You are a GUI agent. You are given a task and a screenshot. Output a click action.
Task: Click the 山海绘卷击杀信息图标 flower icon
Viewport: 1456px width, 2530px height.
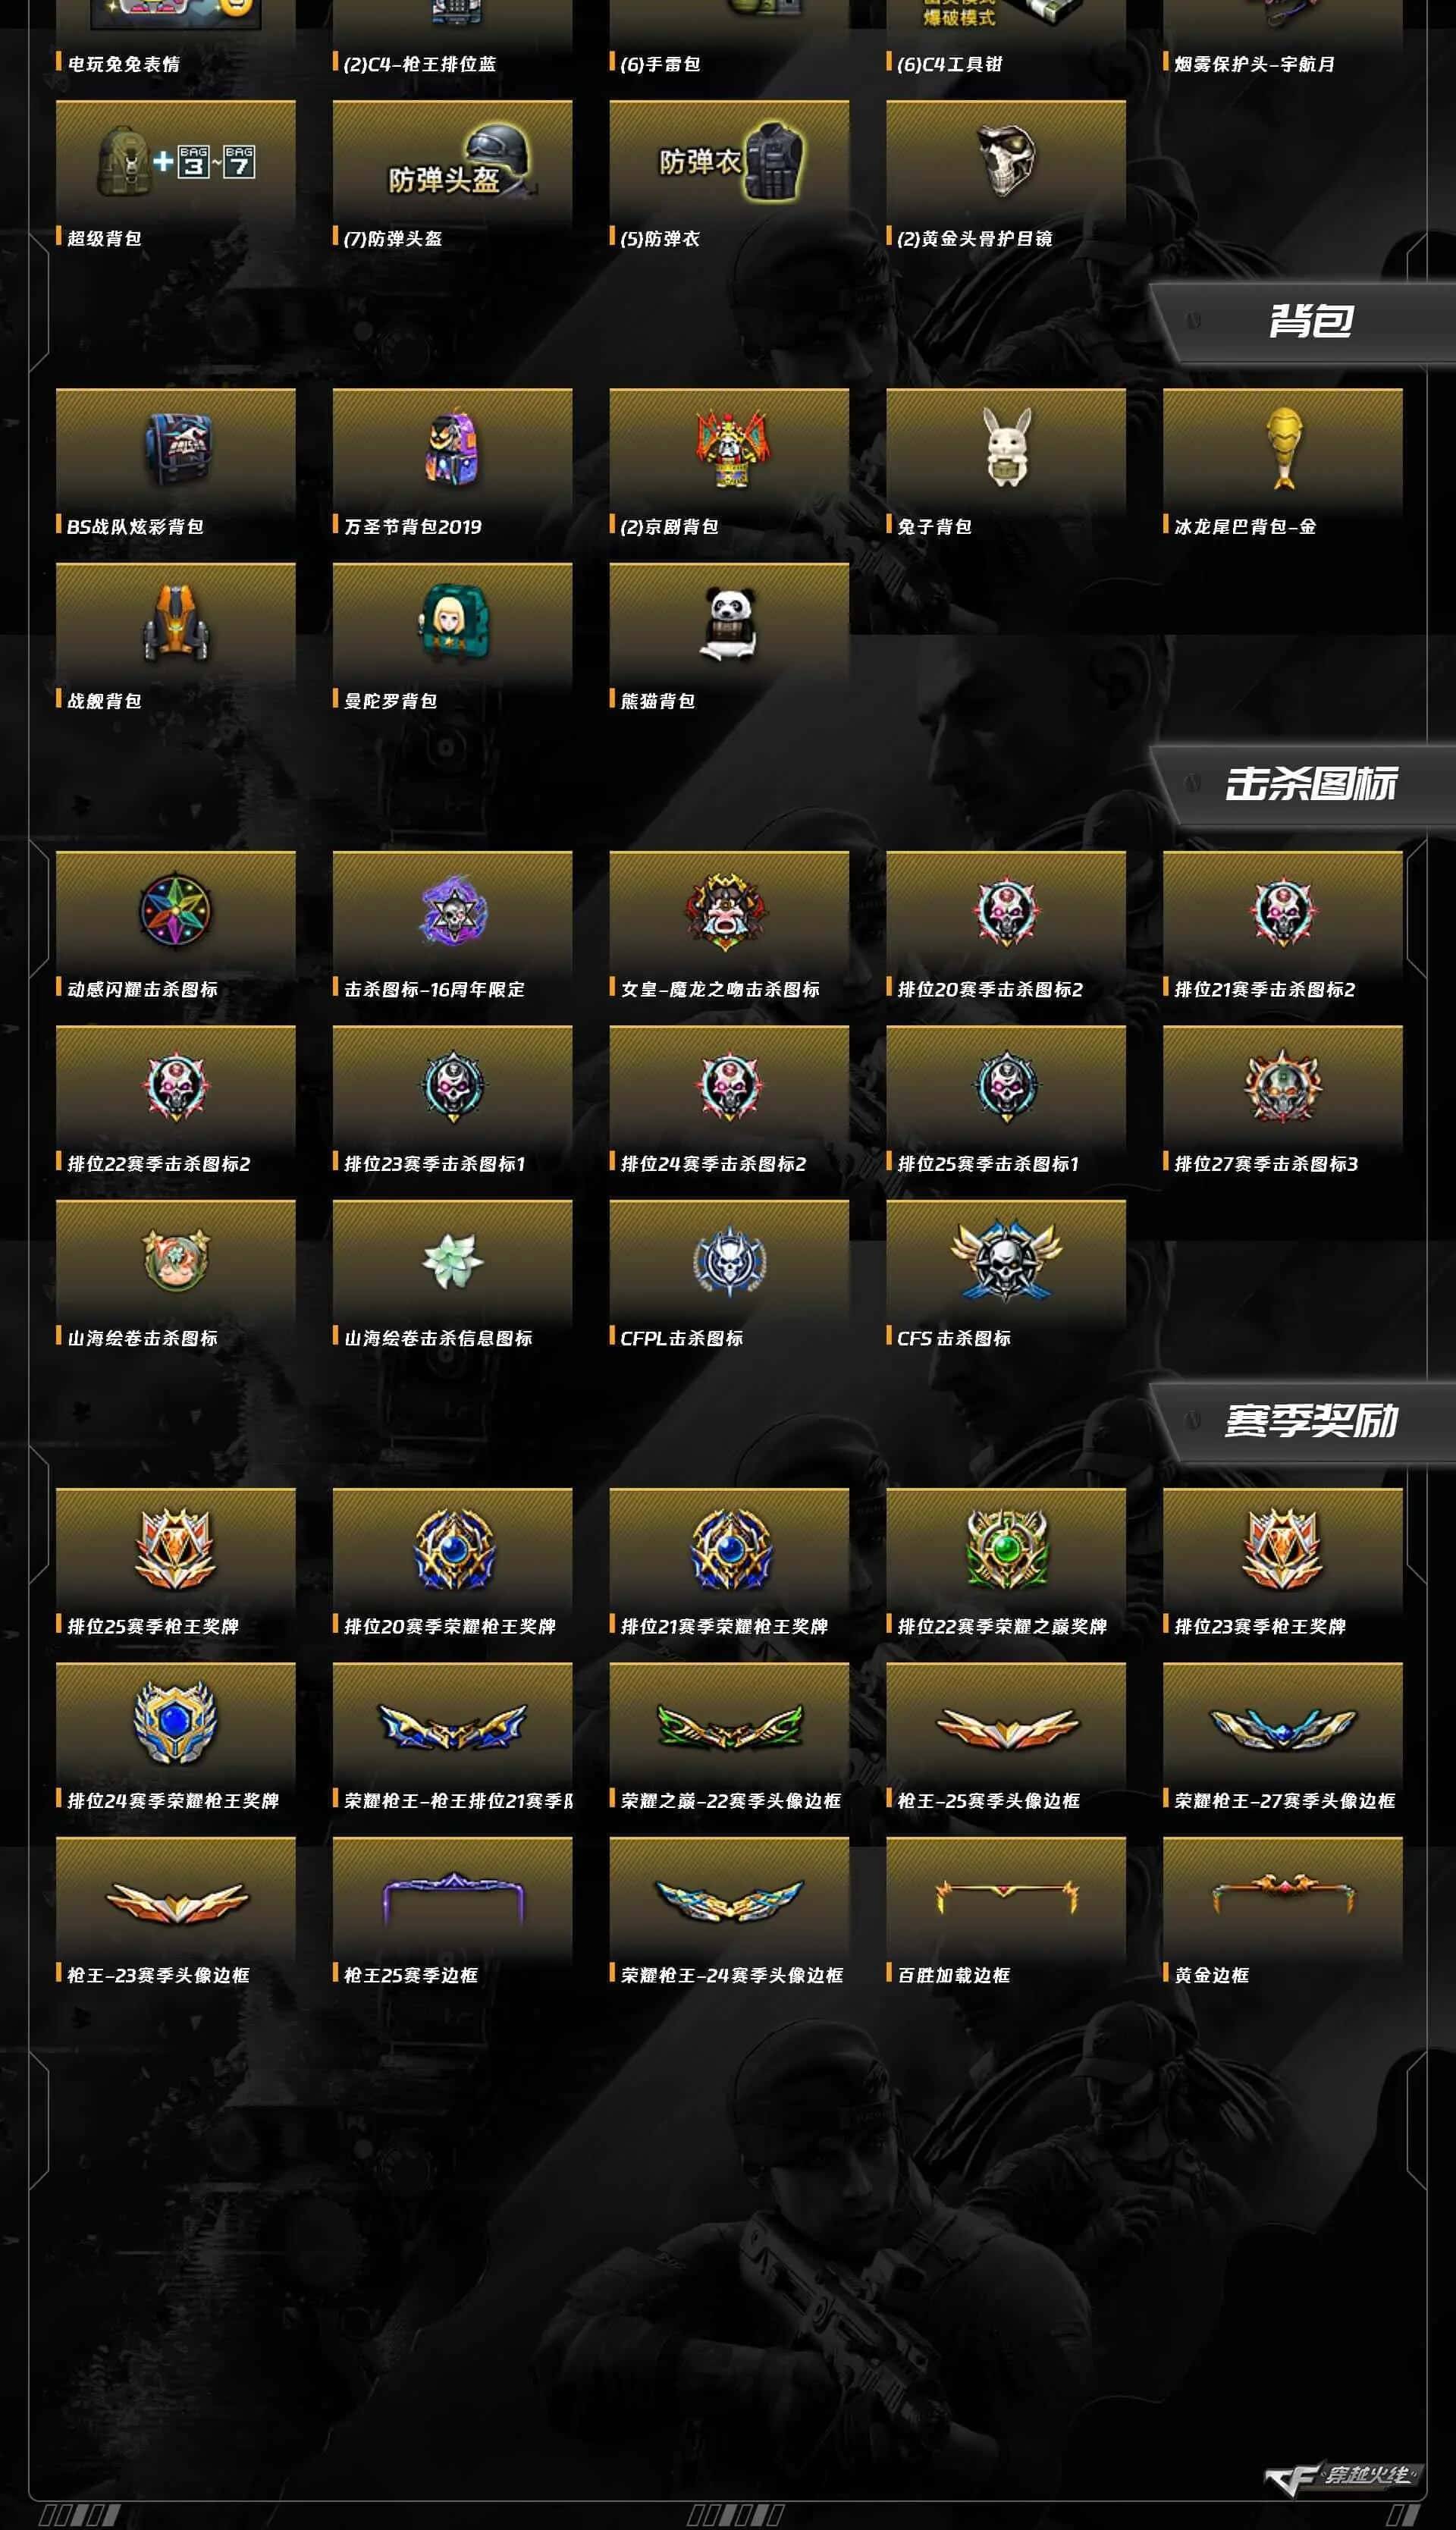pos(452,1260)
